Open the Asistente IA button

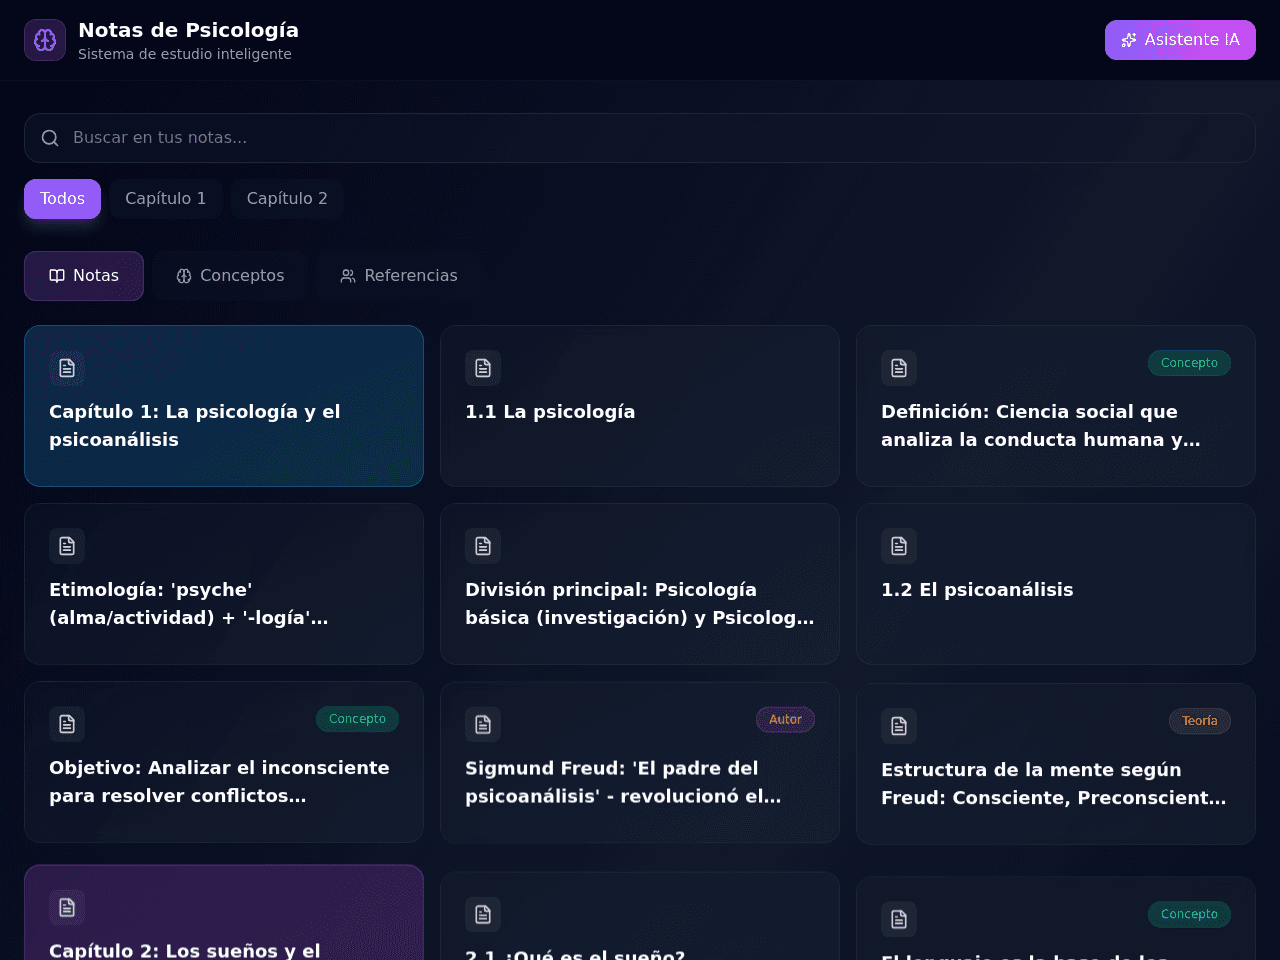(x=1180, y=40)
